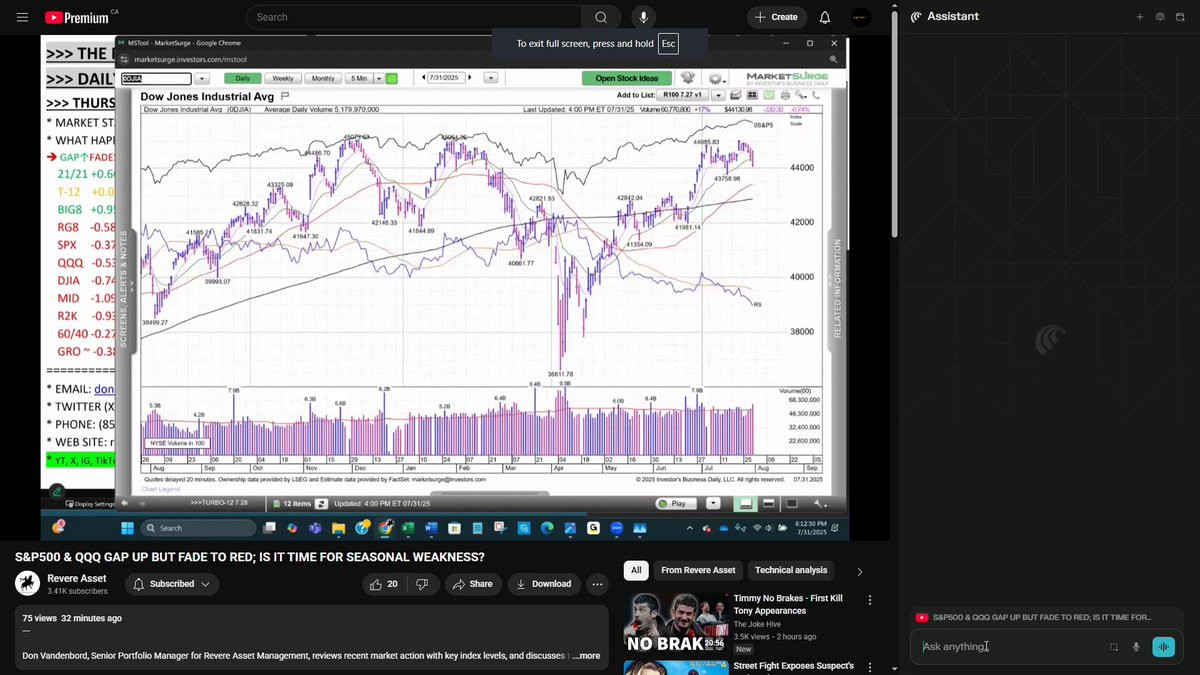
Task: Click the Related Information side panel tab
Action: click(x=838, y=288)
